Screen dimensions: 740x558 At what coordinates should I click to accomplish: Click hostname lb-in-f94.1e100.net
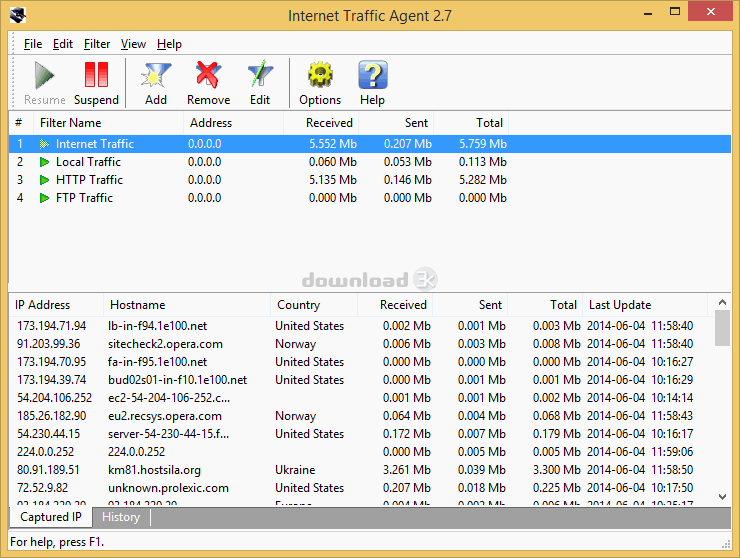(158, 326)
